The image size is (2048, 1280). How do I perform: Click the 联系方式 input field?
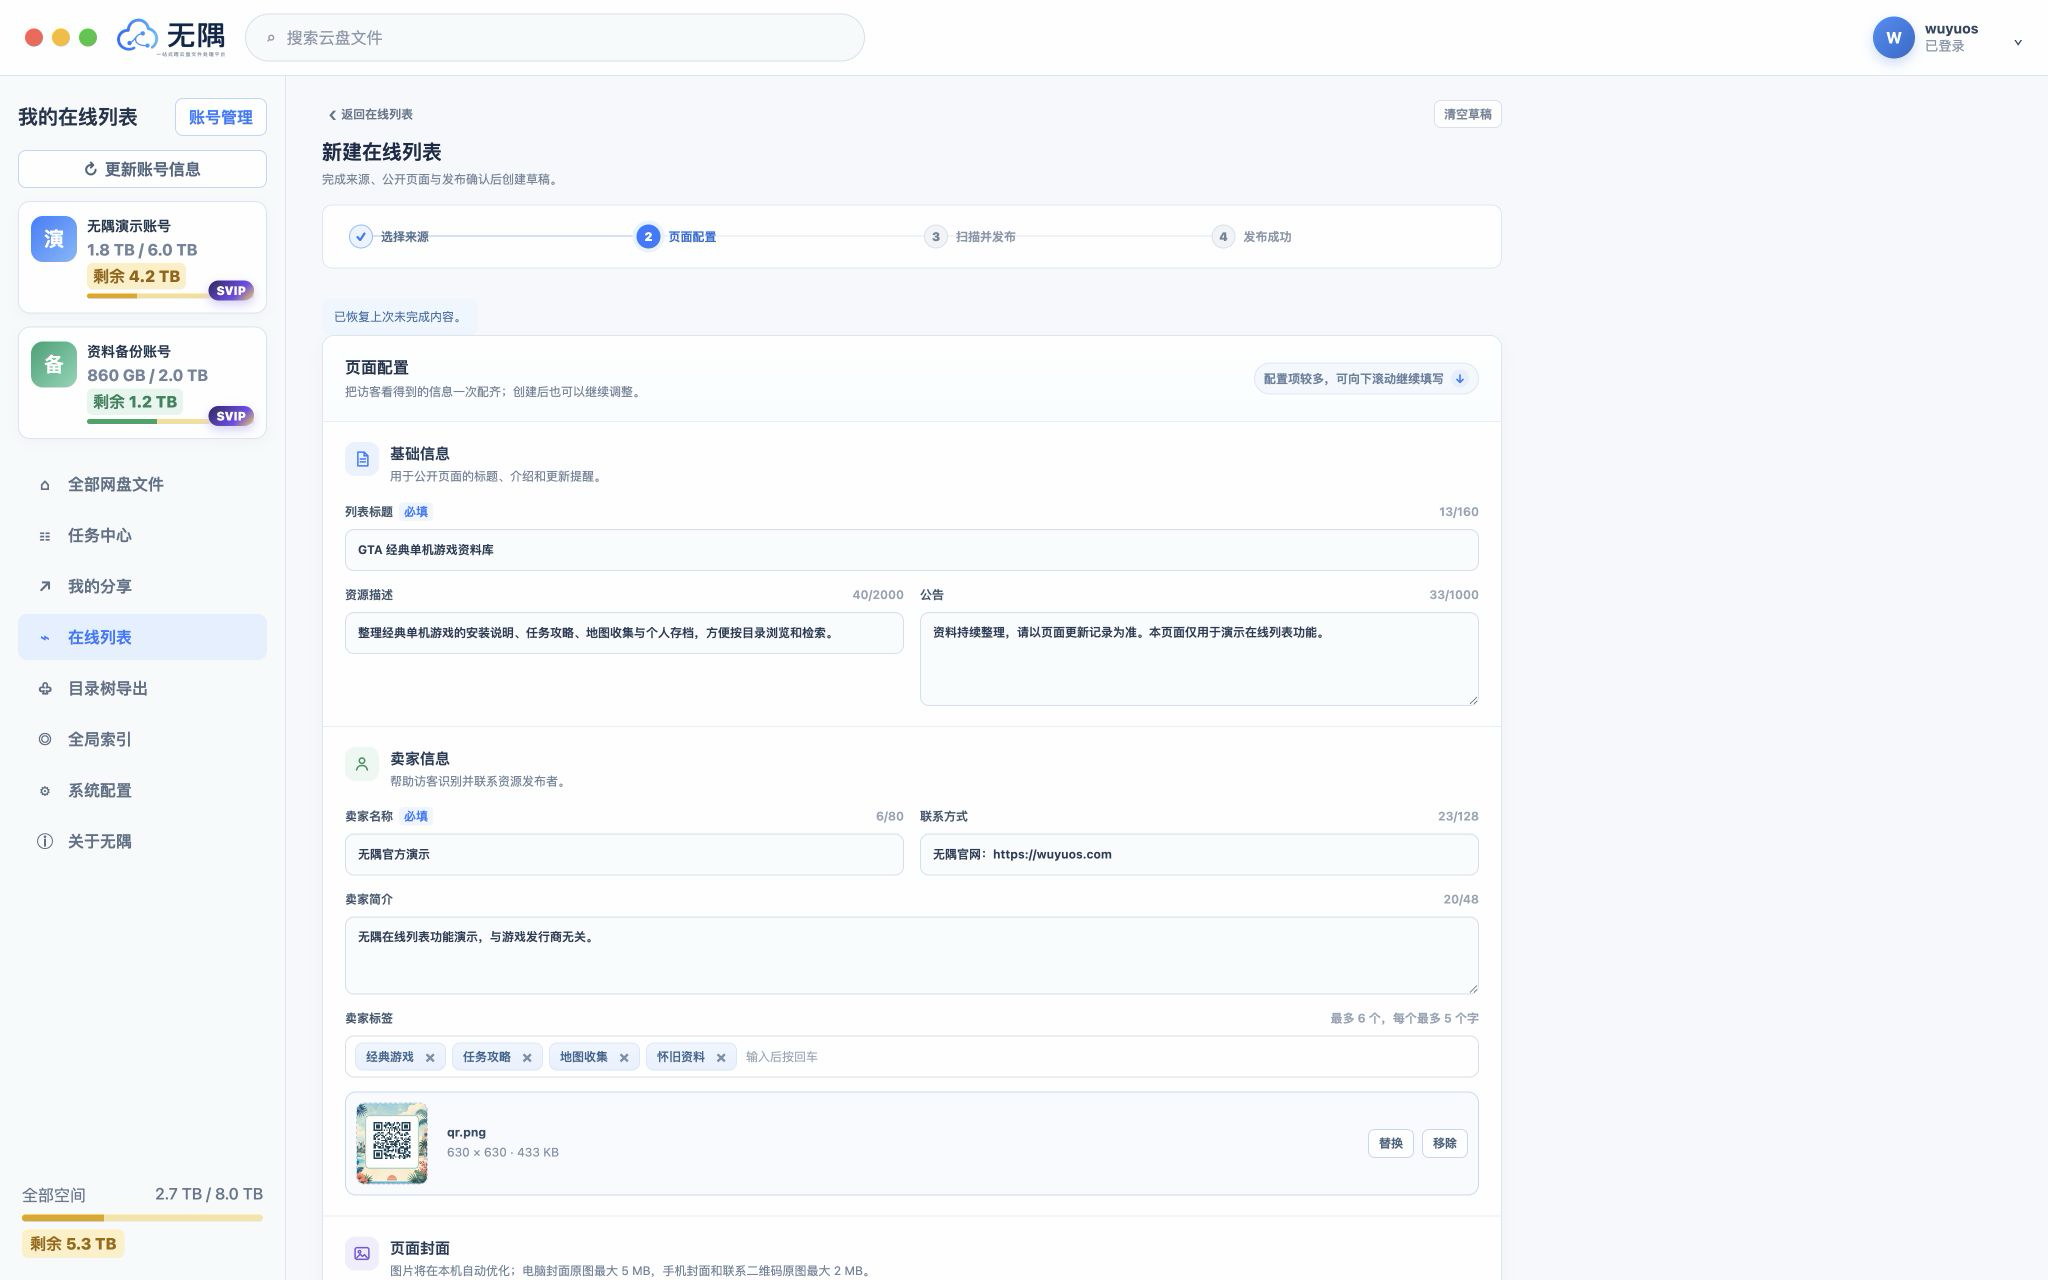pos(1199,855)
